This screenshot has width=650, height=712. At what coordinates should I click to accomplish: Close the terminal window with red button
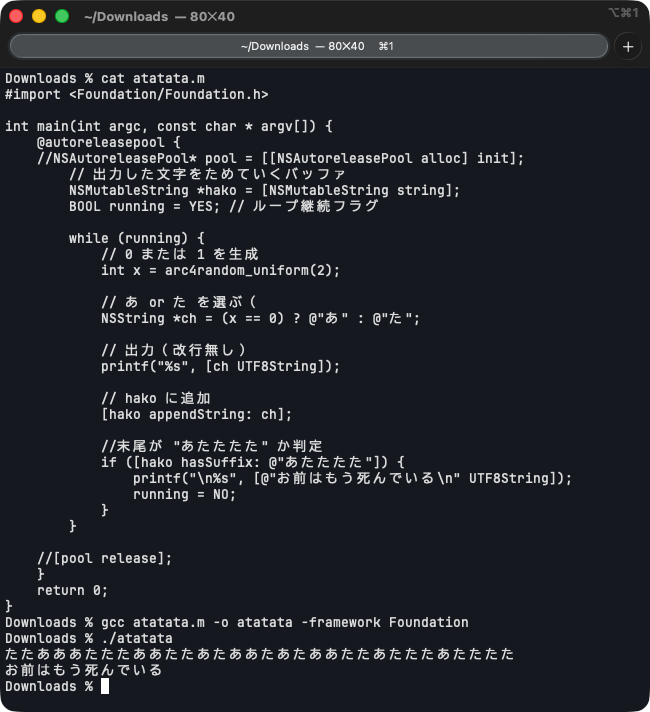[x=16, y=16]
